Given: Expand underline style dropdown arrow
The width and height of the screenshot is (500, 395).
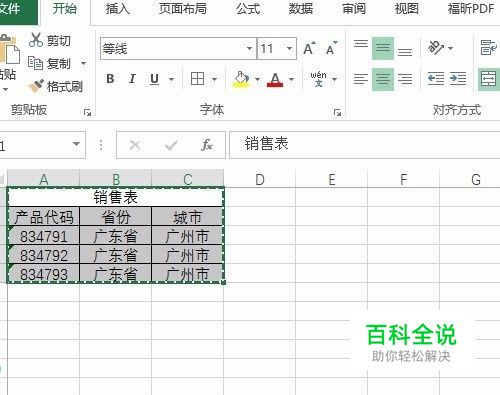Looking at the screenshot, I should click(171, 79).
